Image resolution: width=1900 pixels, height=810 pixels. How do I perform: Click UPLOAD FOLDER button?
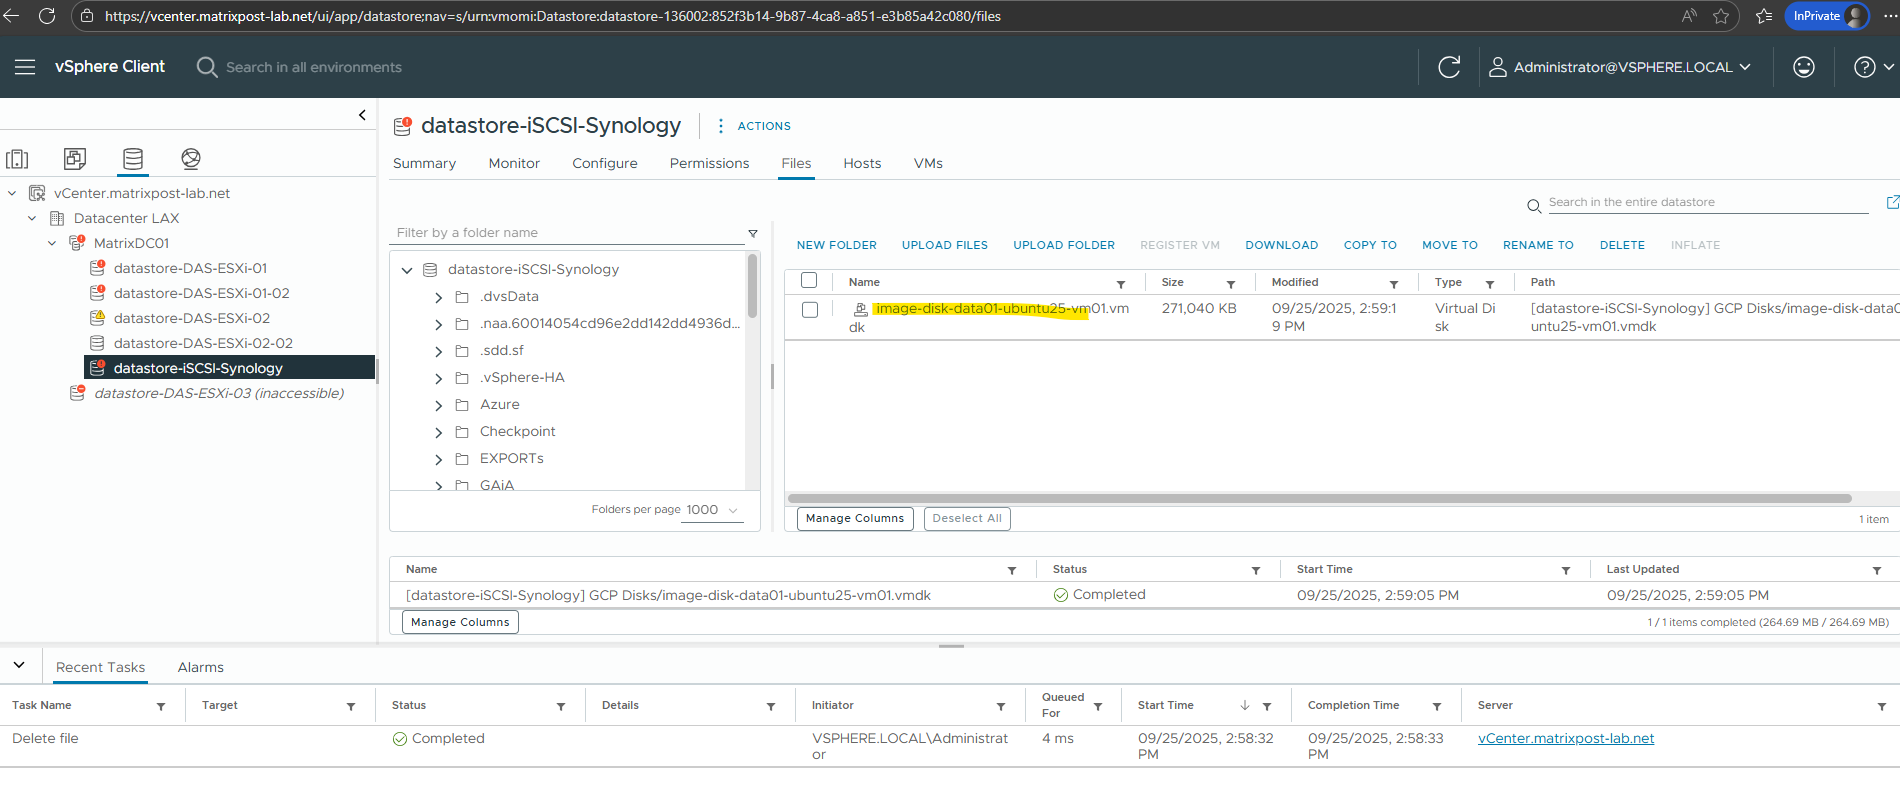[x=1064, y=245]
